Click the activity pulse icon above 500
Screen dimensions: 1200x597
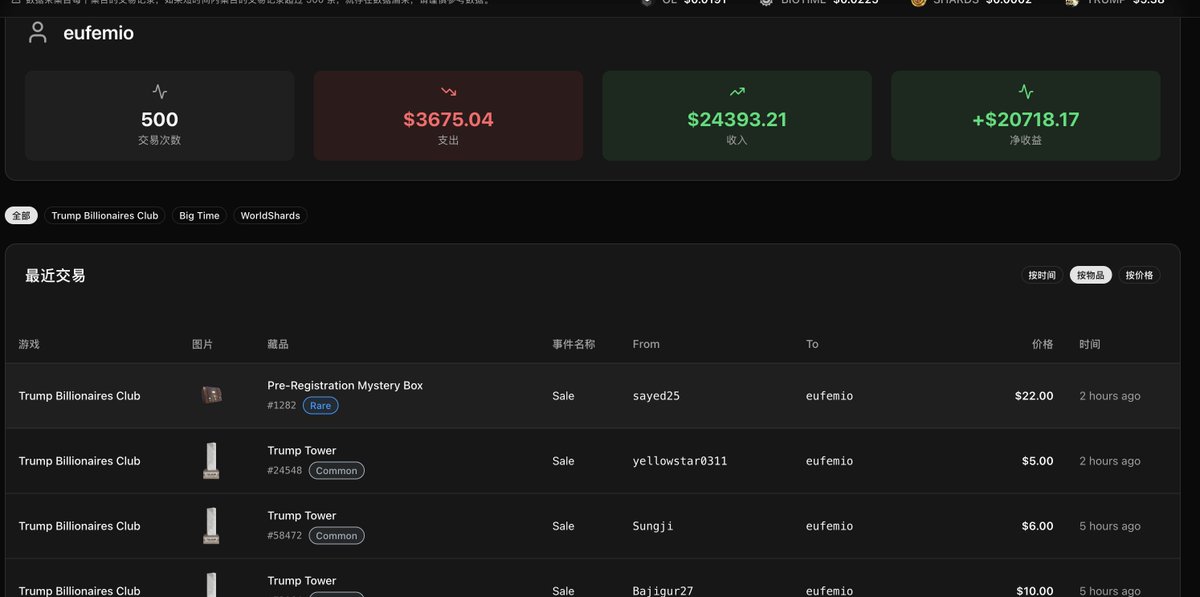click(160, 92)
